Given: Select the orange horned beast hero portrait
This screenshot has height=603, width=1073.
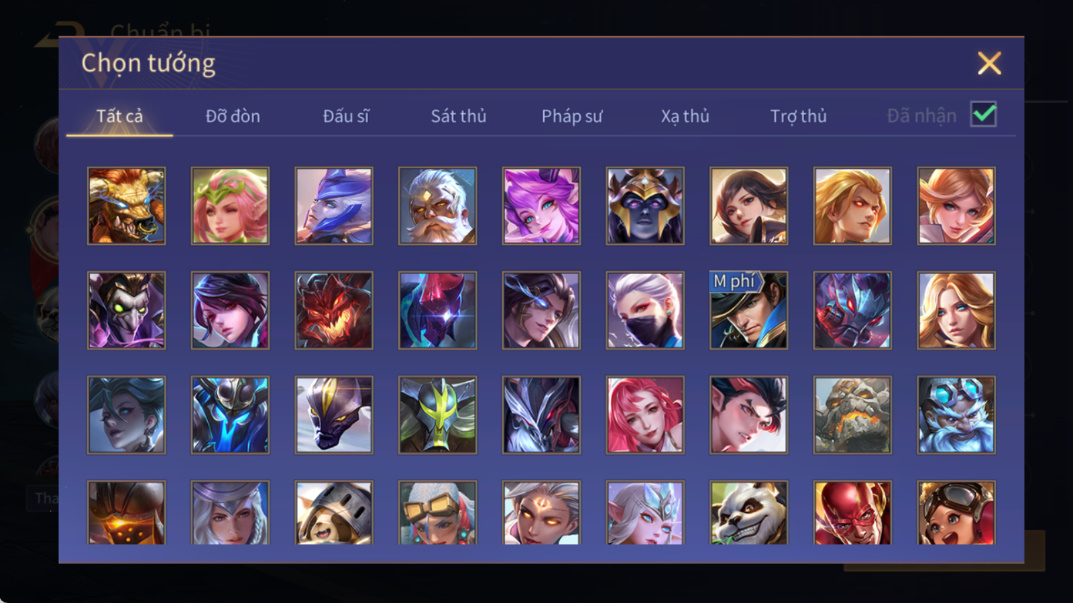Looking at the screenshot, I should point(127,206).
